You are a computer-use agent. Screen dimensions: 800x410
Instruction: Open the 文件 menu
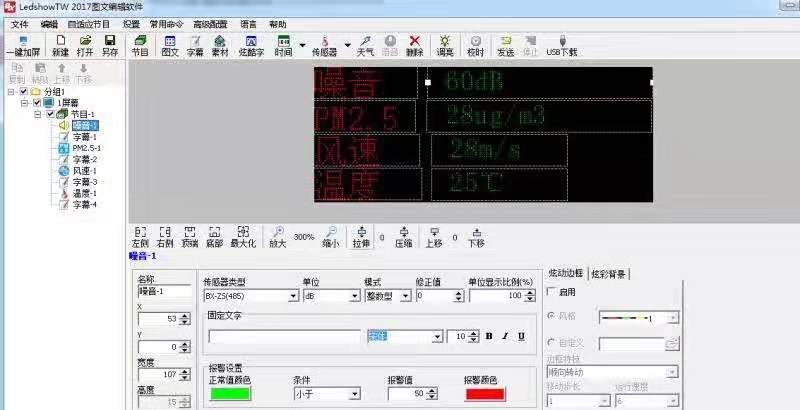point(19,24)
